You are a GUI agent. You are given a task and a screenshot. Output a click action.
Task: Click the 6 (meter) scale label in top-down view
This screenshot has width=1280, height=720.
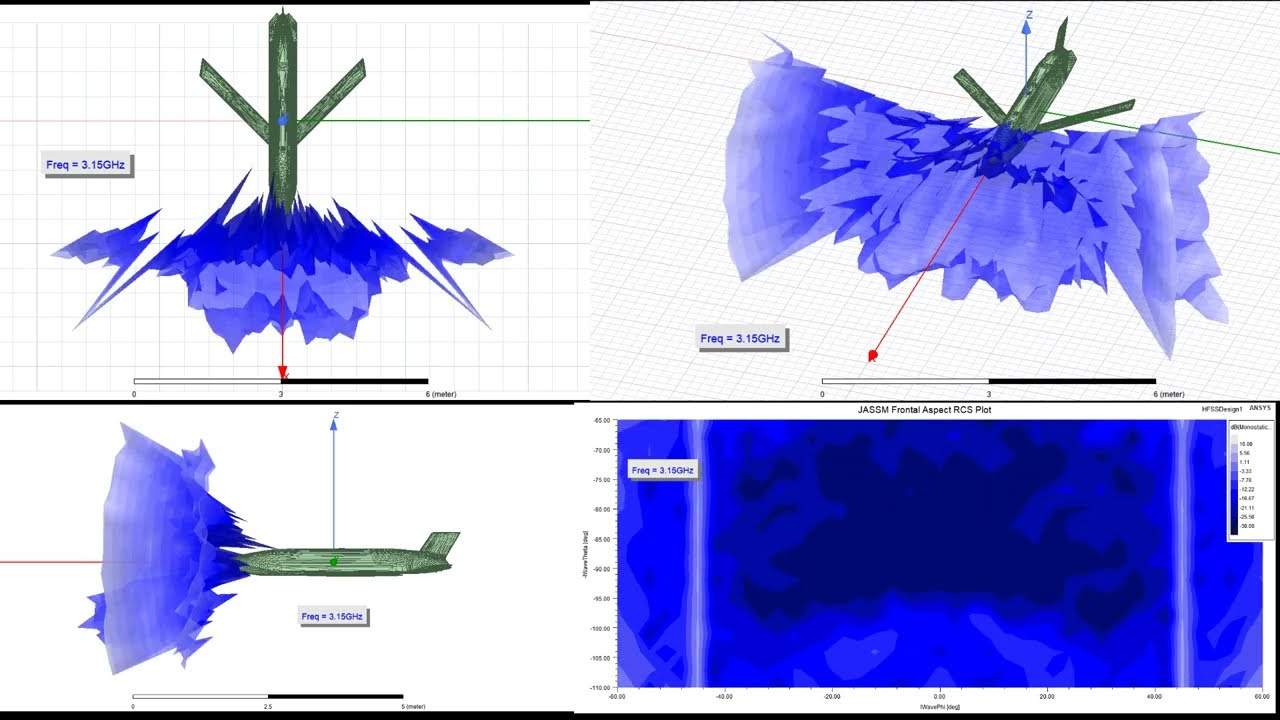[x=441, y=394]
